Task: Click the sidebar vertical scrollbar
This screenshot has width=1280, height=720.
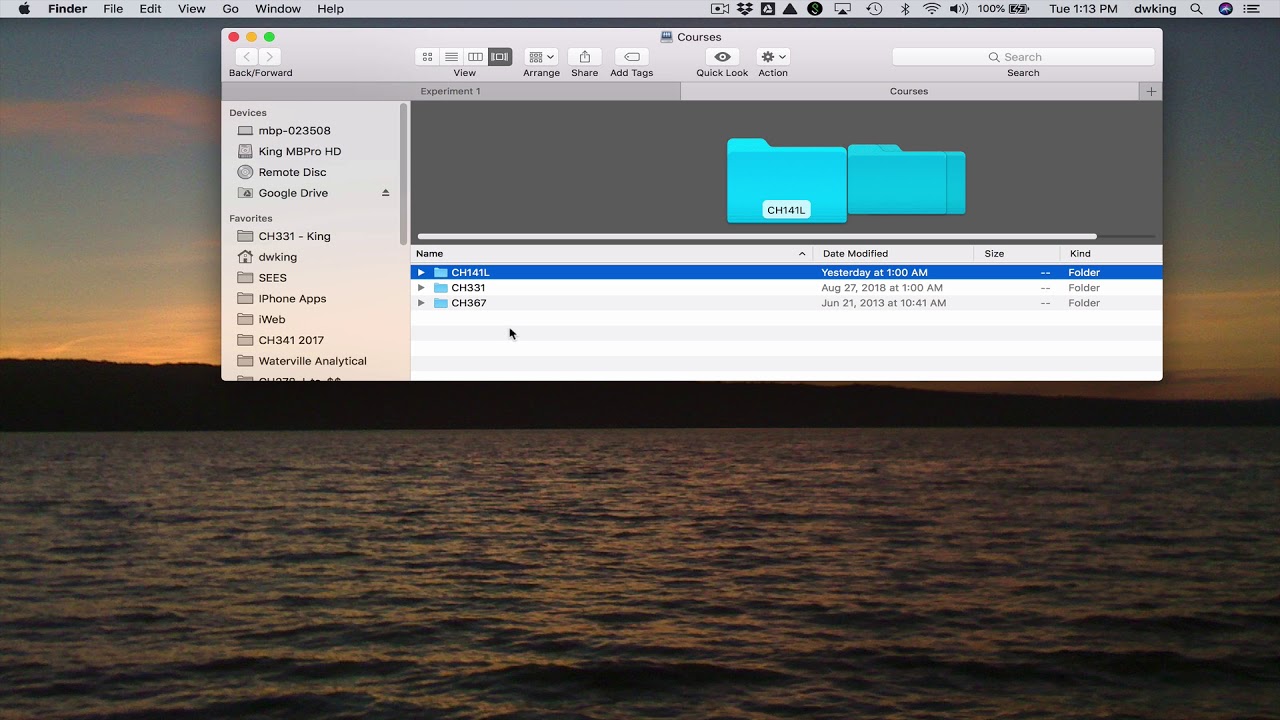Action: (x=404, y=173)
